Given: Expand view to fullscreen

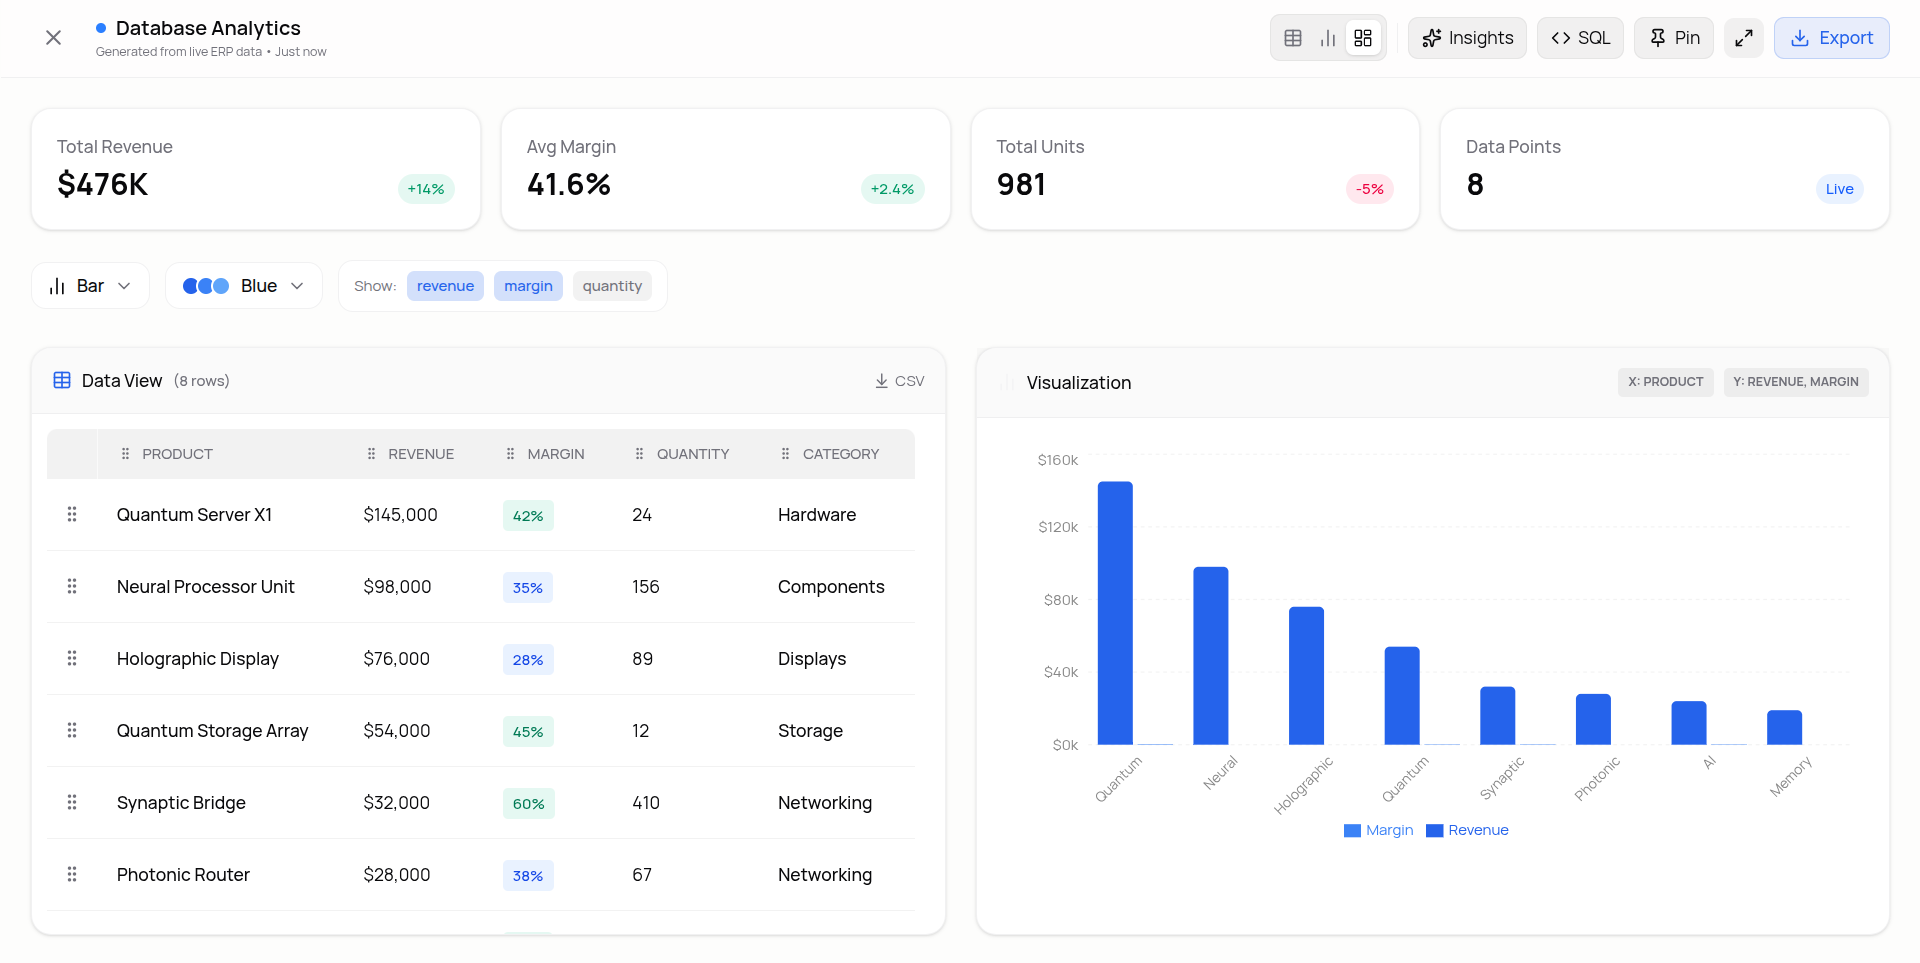Looking at the screenshot, I should tap(1744, 38).
